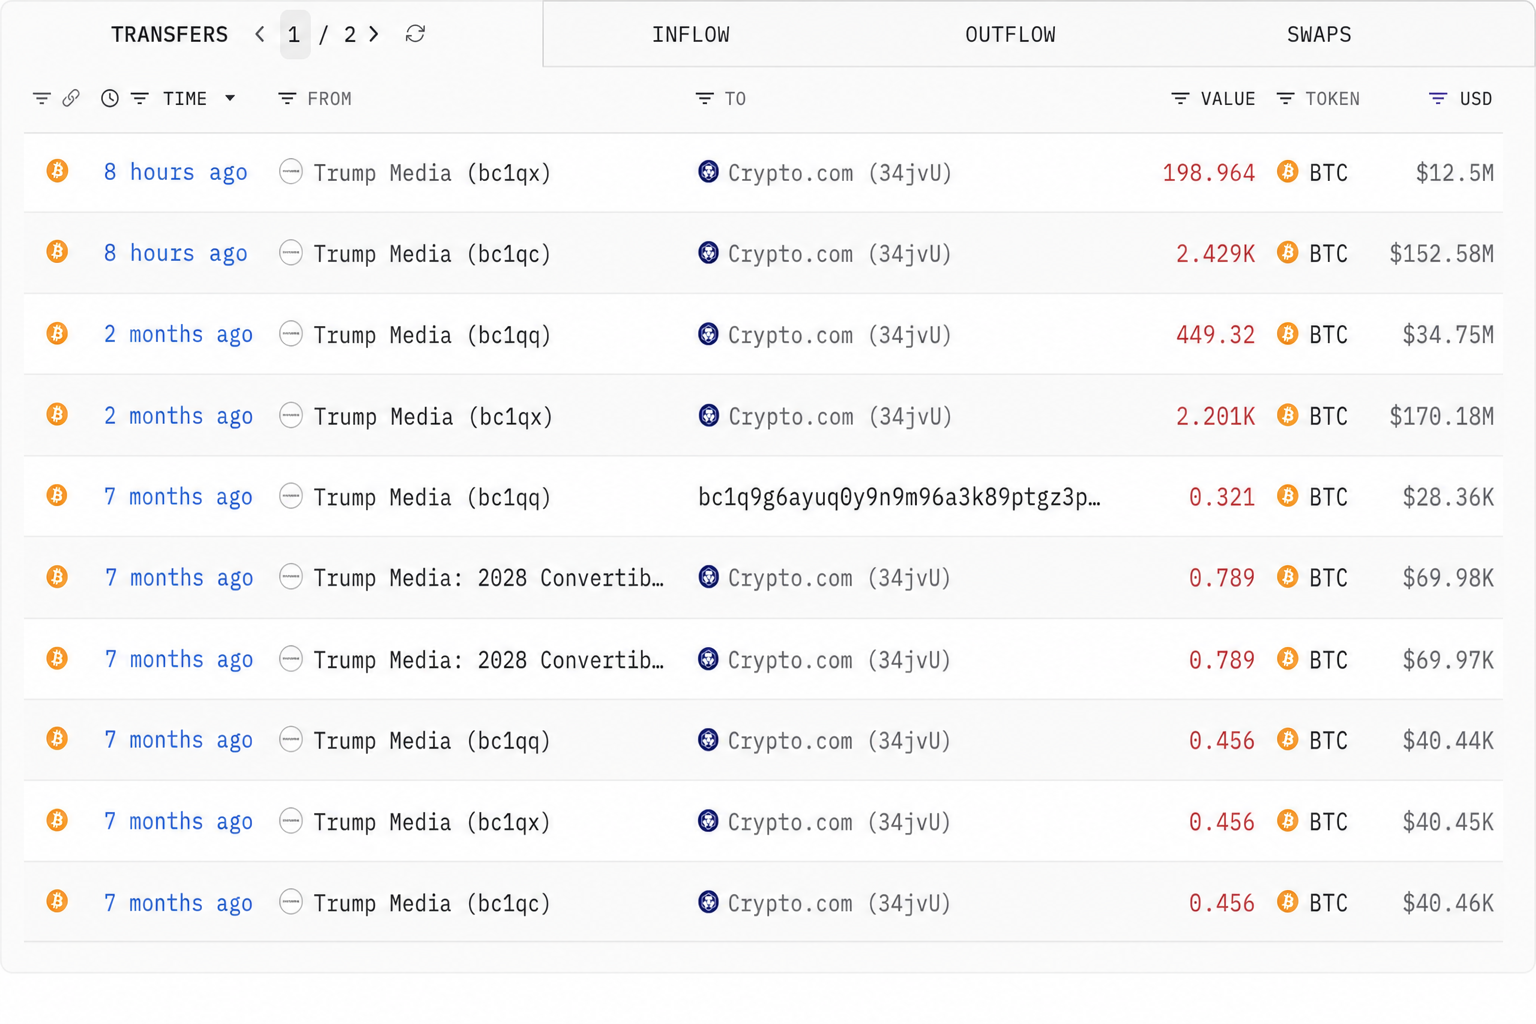Viewport: 1536px width, 1024px height.
Task: Go to the previous transfers page
Action: point(260,34)
